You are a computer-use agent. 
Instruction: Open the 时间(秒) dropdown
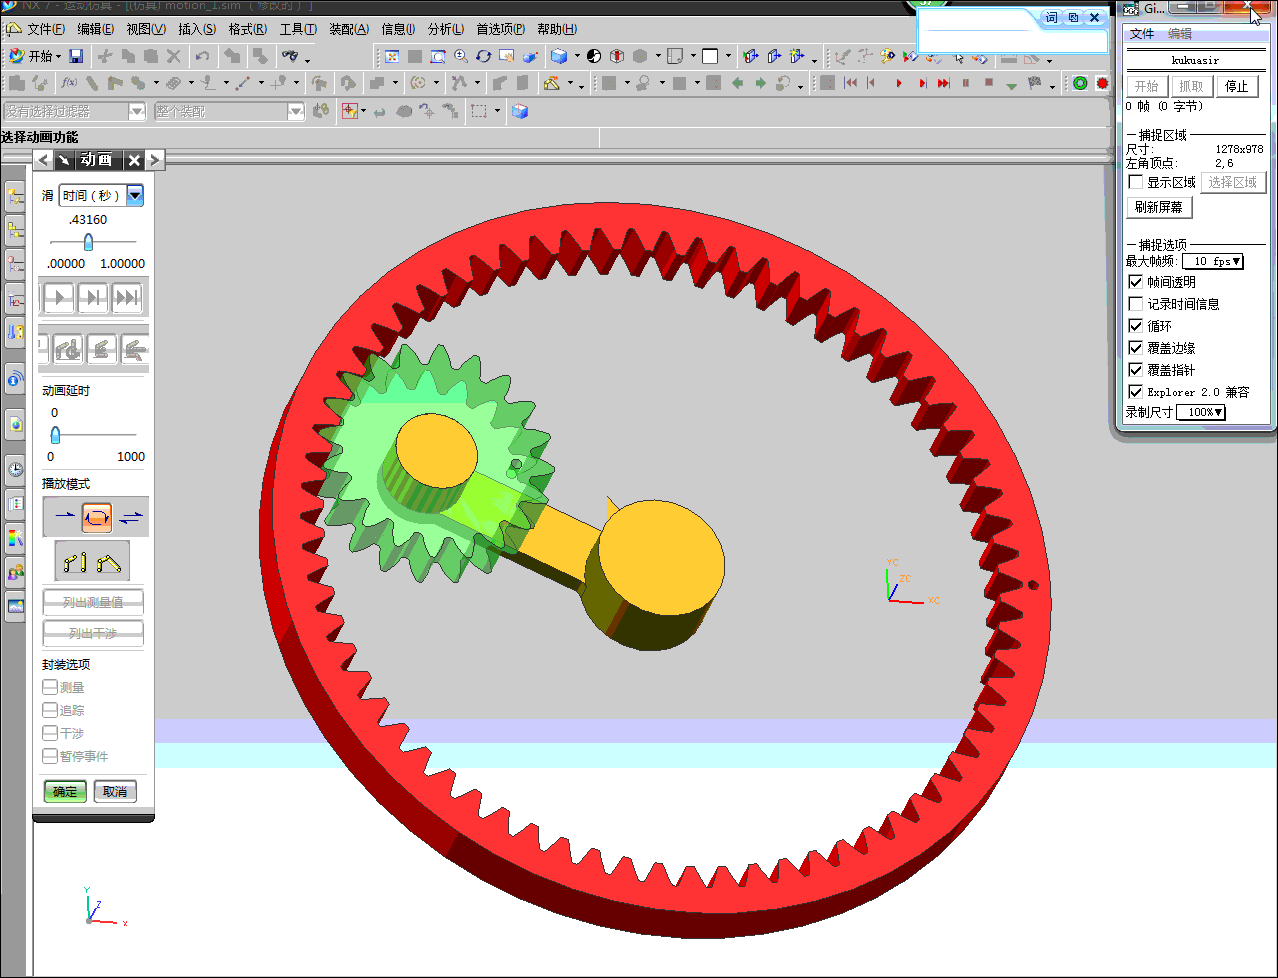(135, 195)
